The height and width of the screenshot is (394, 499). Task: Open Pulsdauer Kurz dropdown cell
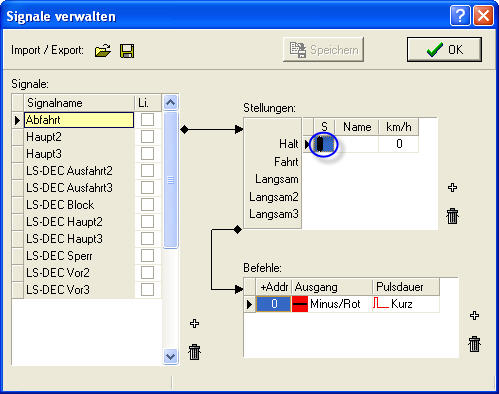[x=406, y=304]
